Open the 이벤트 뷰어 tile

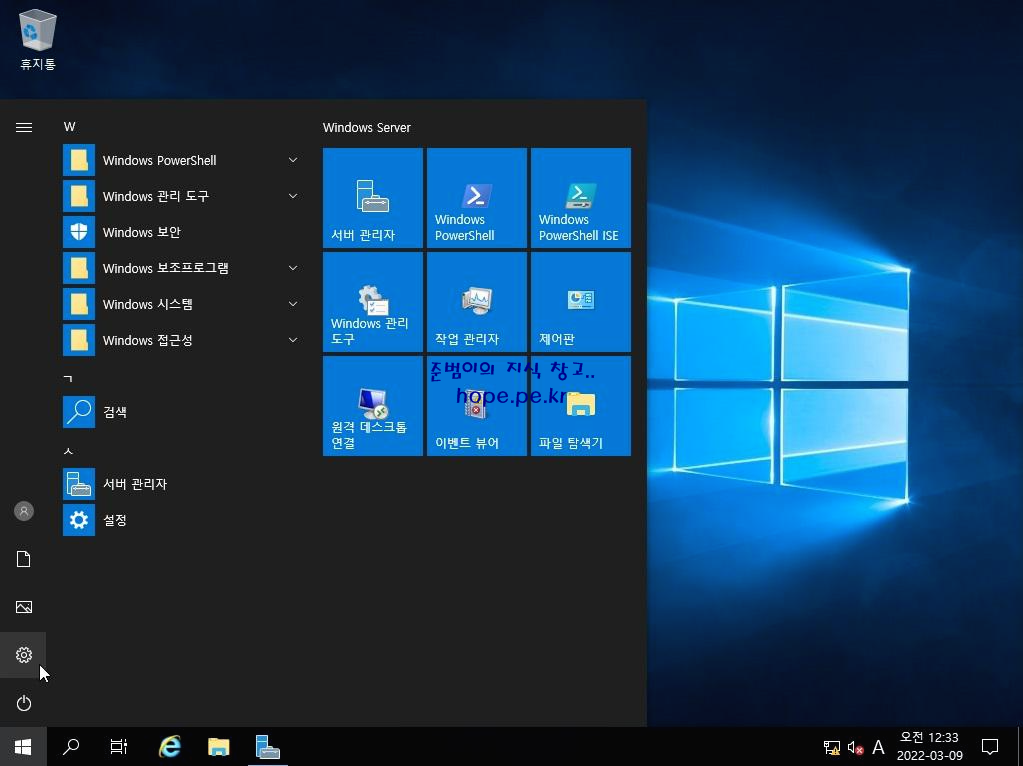(476, 406)
